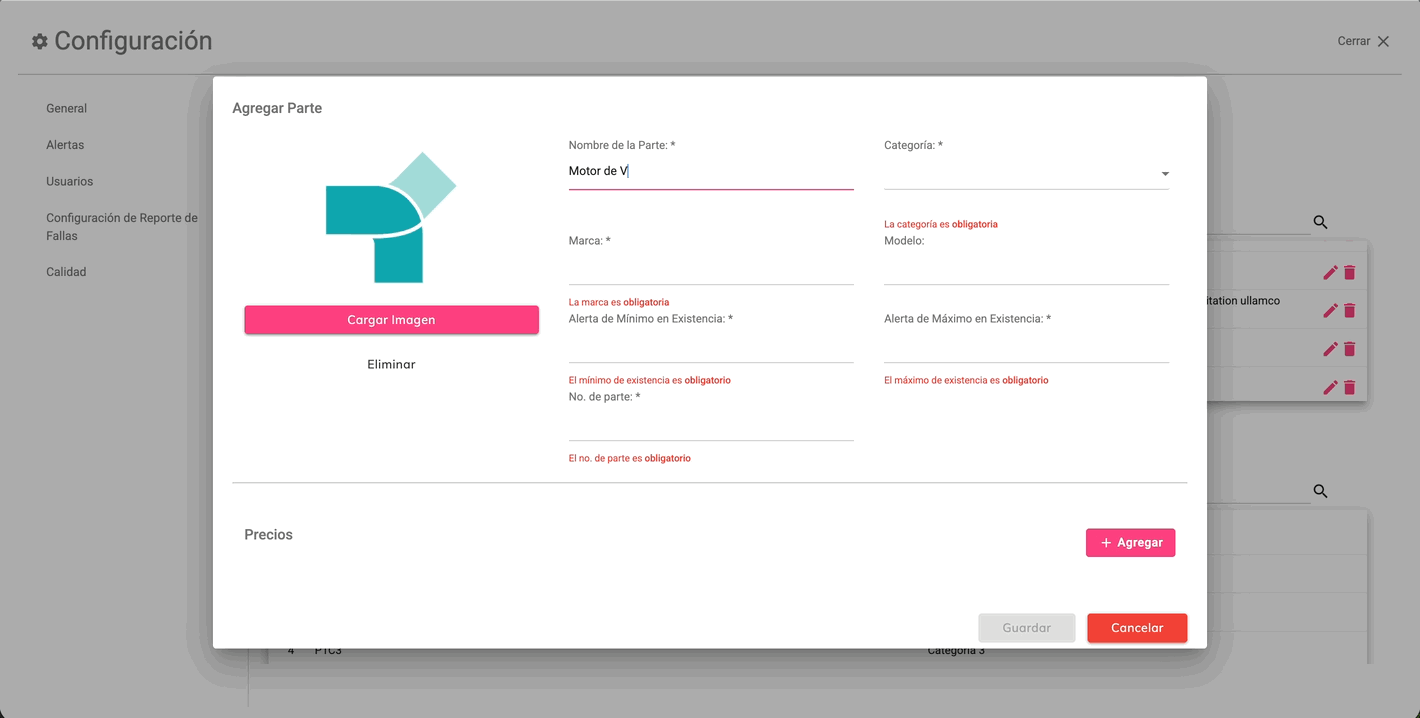Screen dimensions: 1420x718
Task: Click the Agregar button in Precios
Action: [1130, 543]
